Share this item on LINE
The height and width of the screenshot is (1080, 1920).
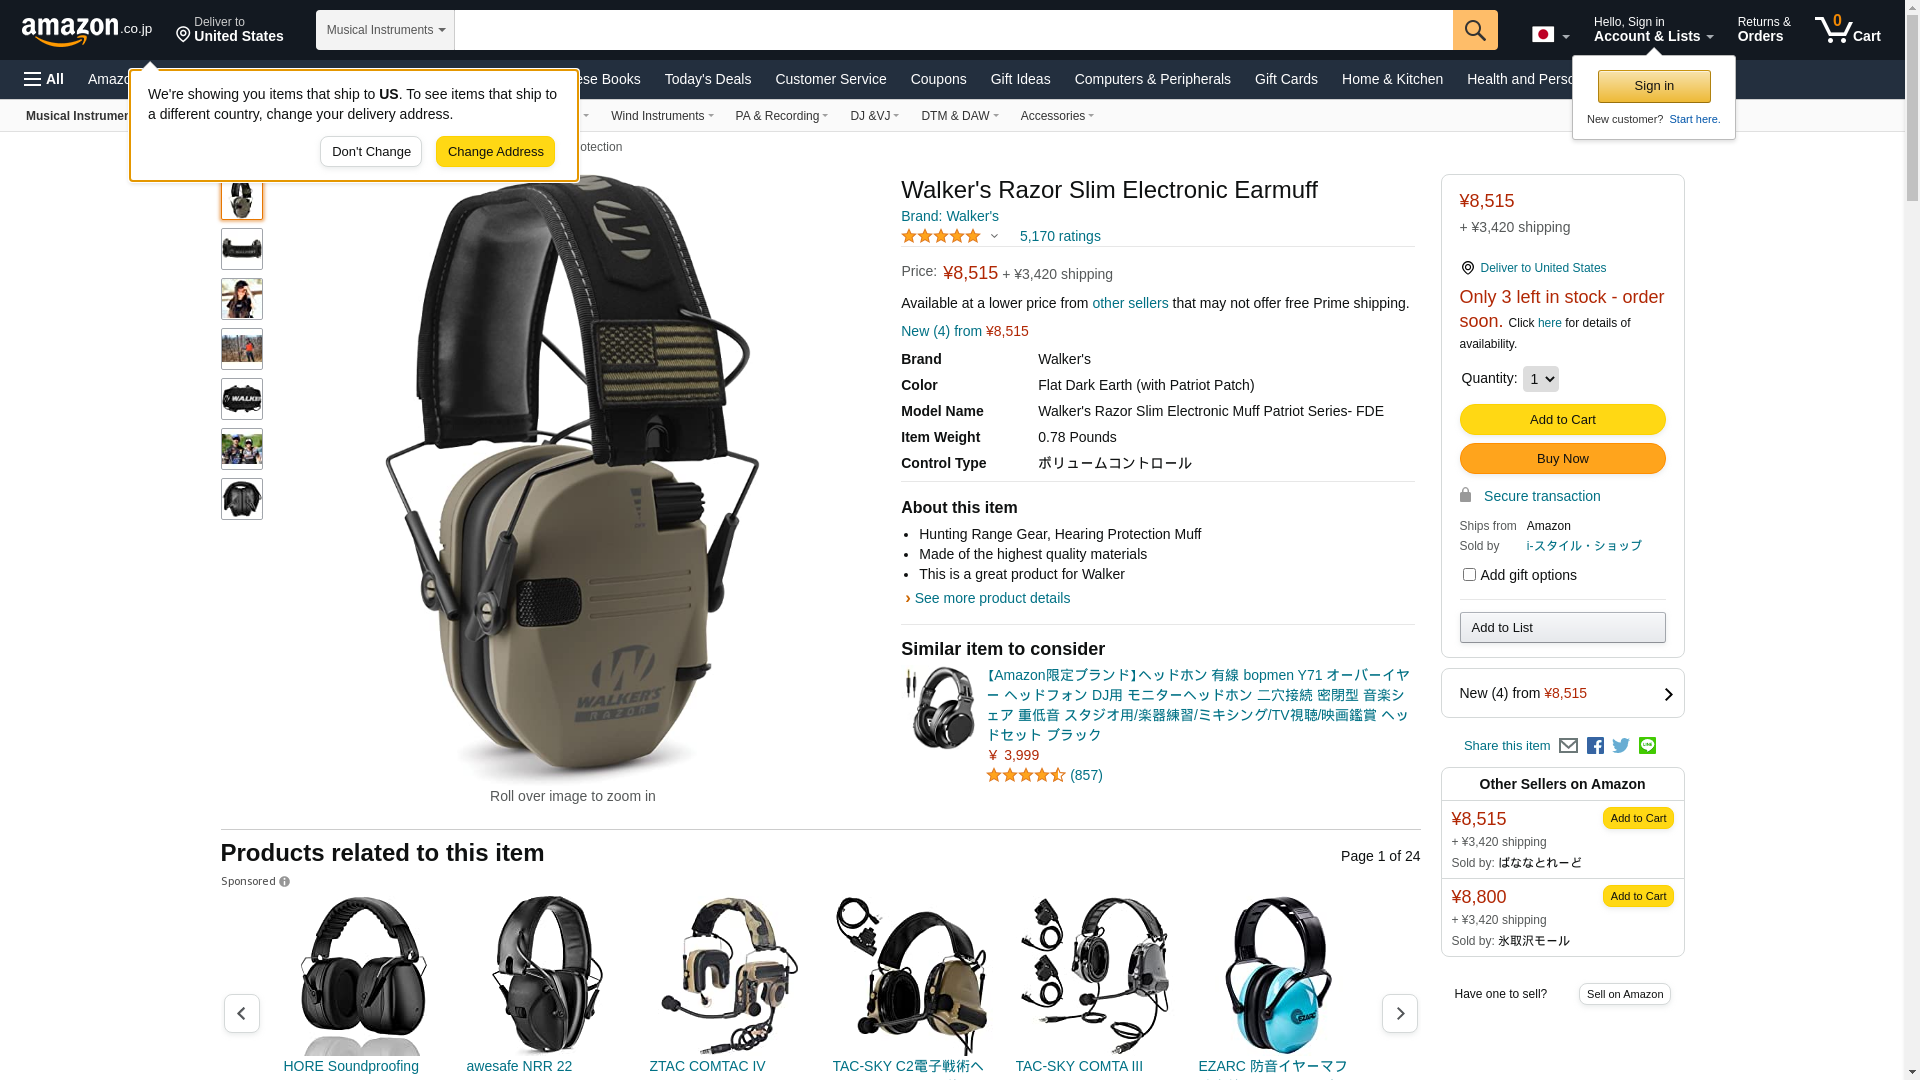(x=1647, y=746)
